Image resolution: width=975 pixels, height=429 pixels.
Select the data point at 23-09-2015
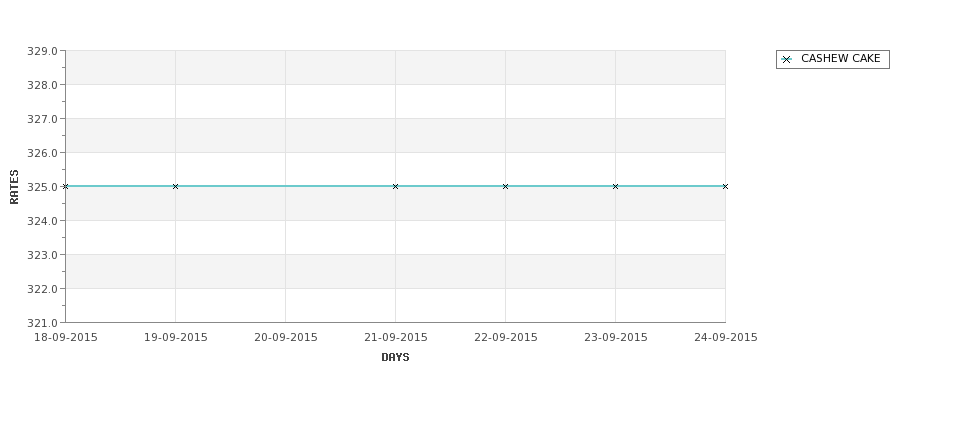click(616, 187)
